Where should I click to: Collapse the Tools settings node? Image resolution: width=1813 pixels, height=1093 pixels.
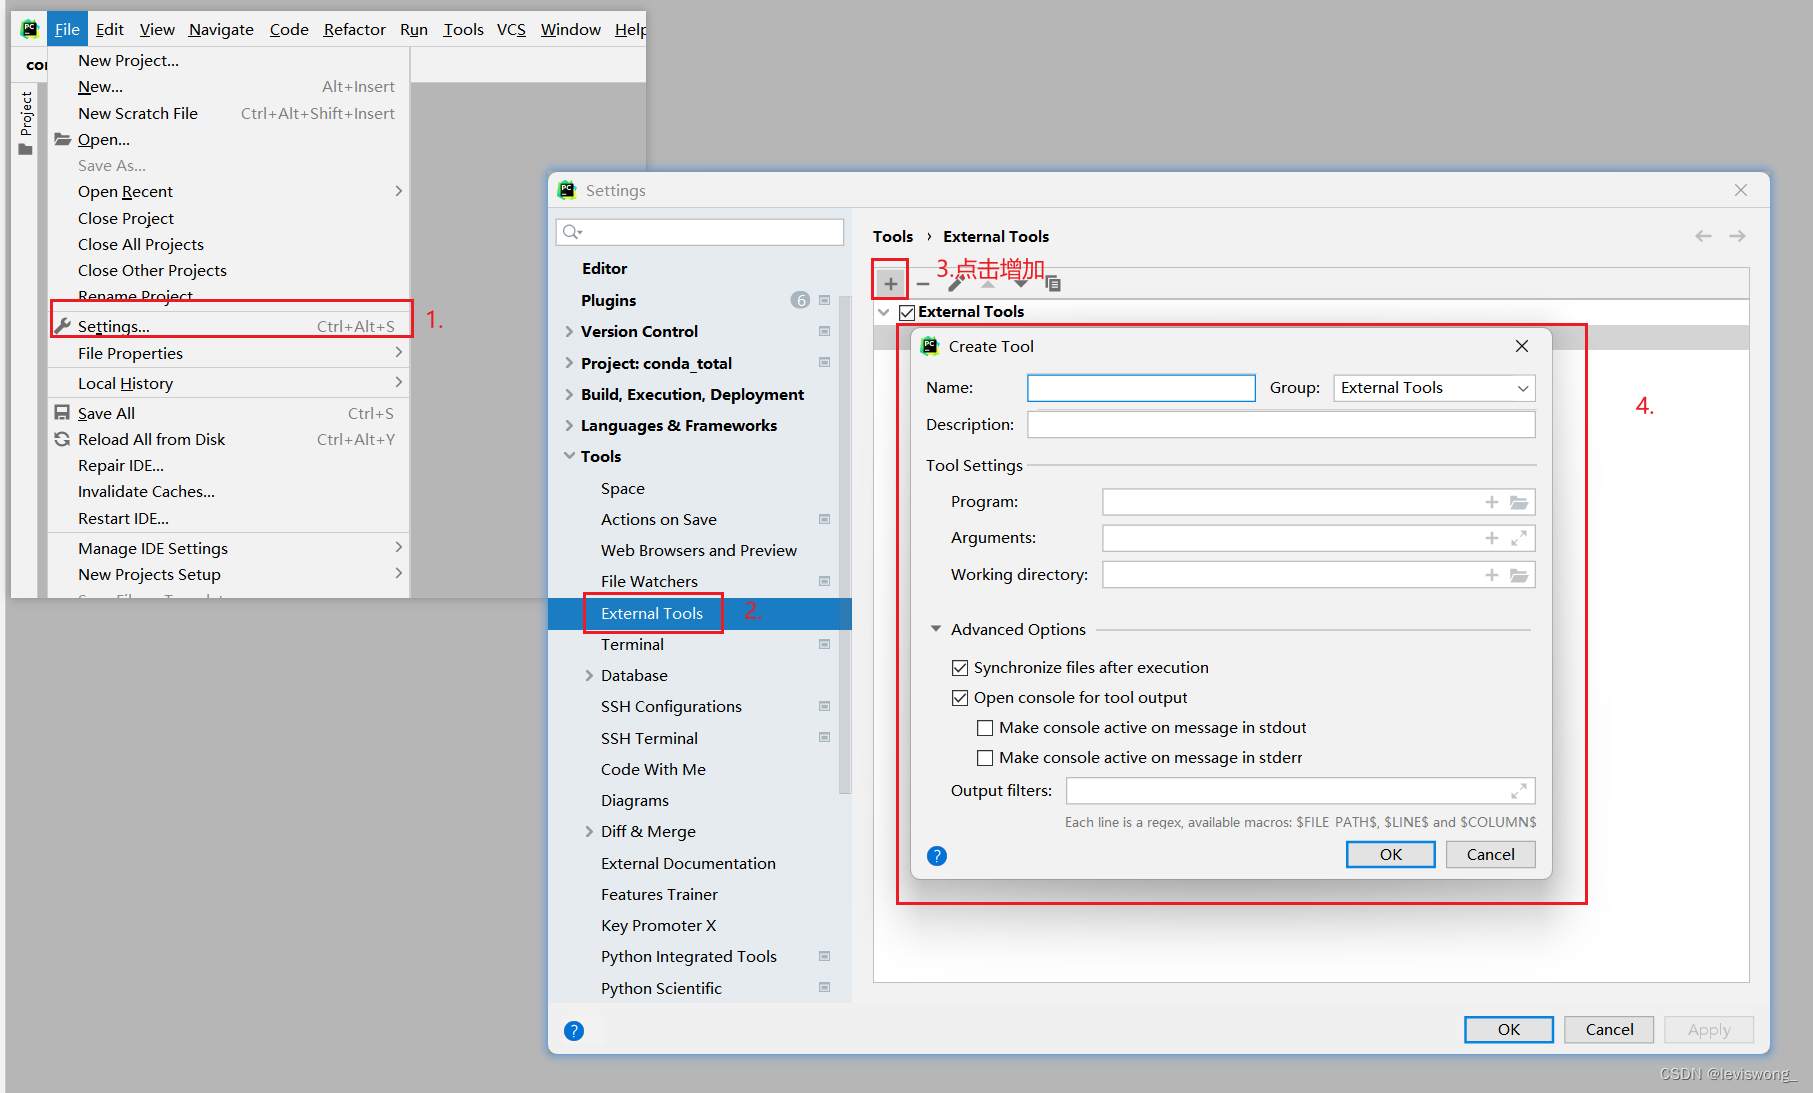[569, 456]
